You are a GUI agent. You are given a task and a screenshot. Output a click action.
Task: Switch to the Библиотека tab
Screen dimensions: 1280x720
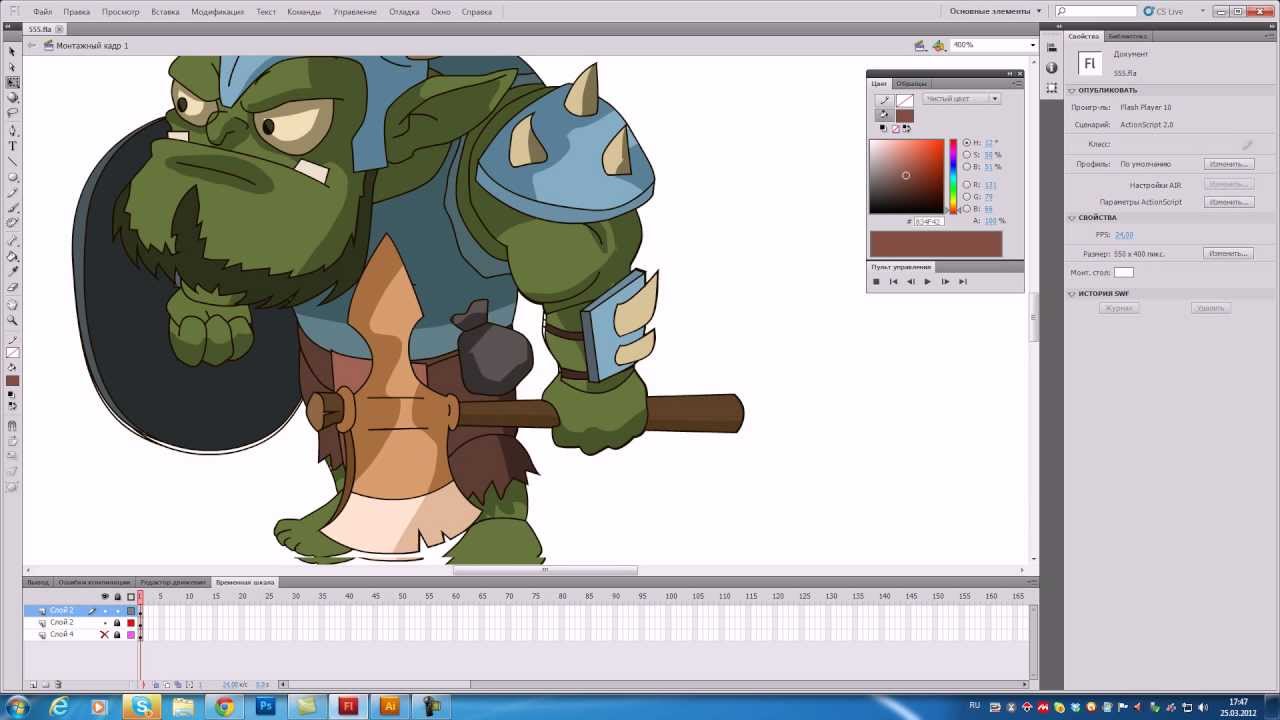point(1127,36)
